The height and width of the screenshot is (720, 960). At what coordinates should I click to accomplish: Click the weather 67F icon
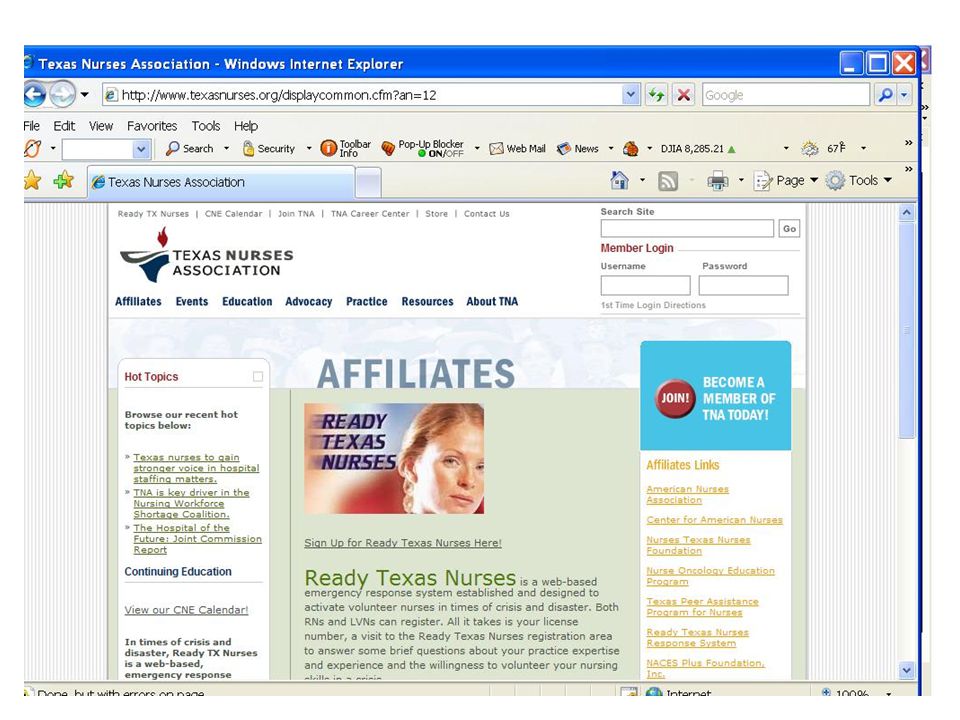pos(823,148)
